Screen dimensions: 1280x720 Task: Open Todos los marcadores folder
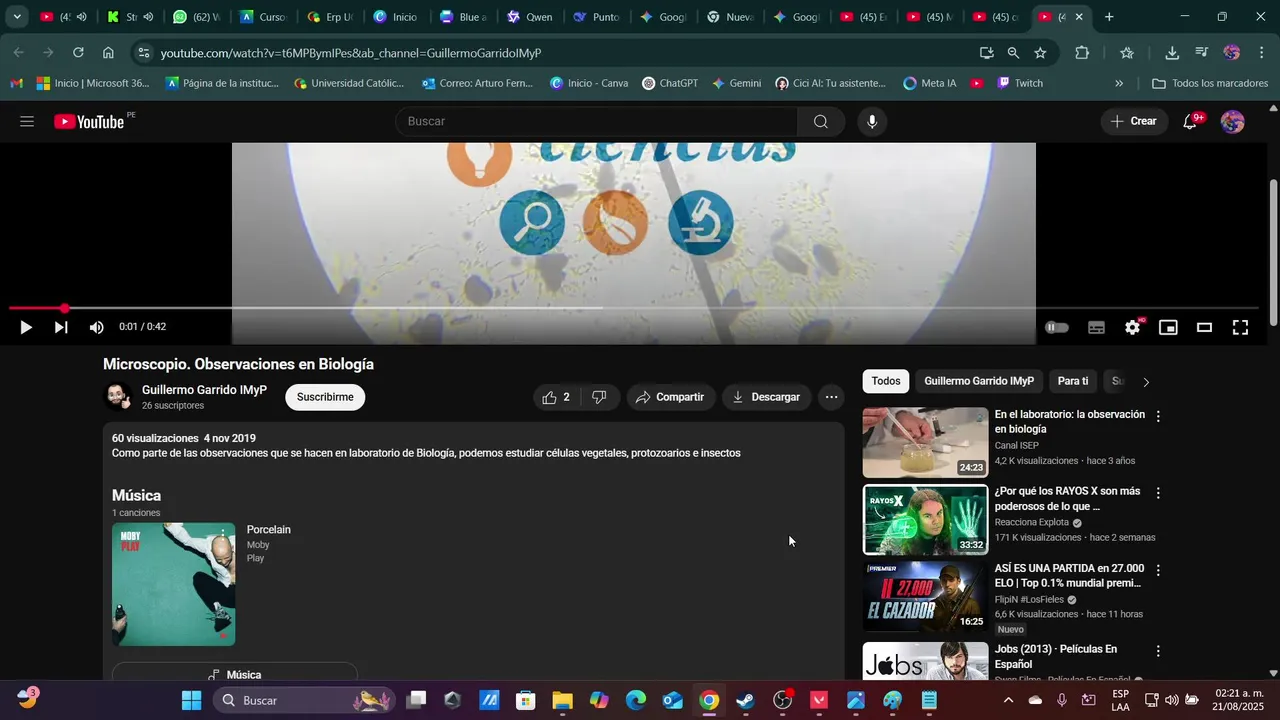[1210, 83]
